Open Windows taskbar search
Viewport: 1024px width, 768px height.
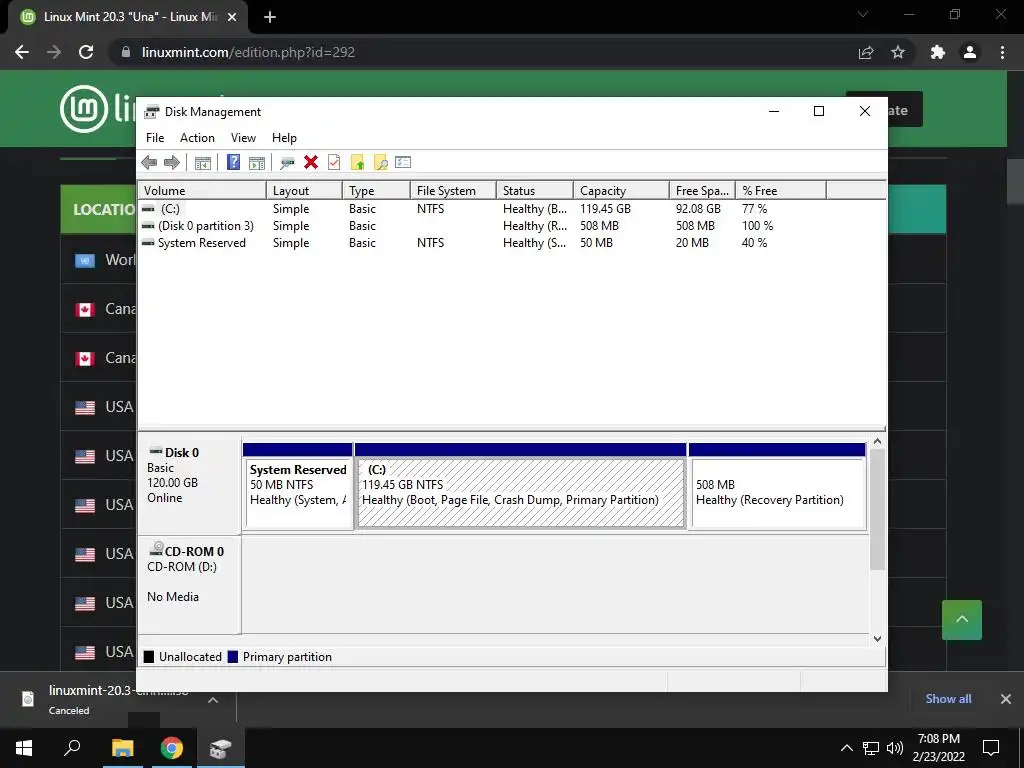(x=72, y=748)
